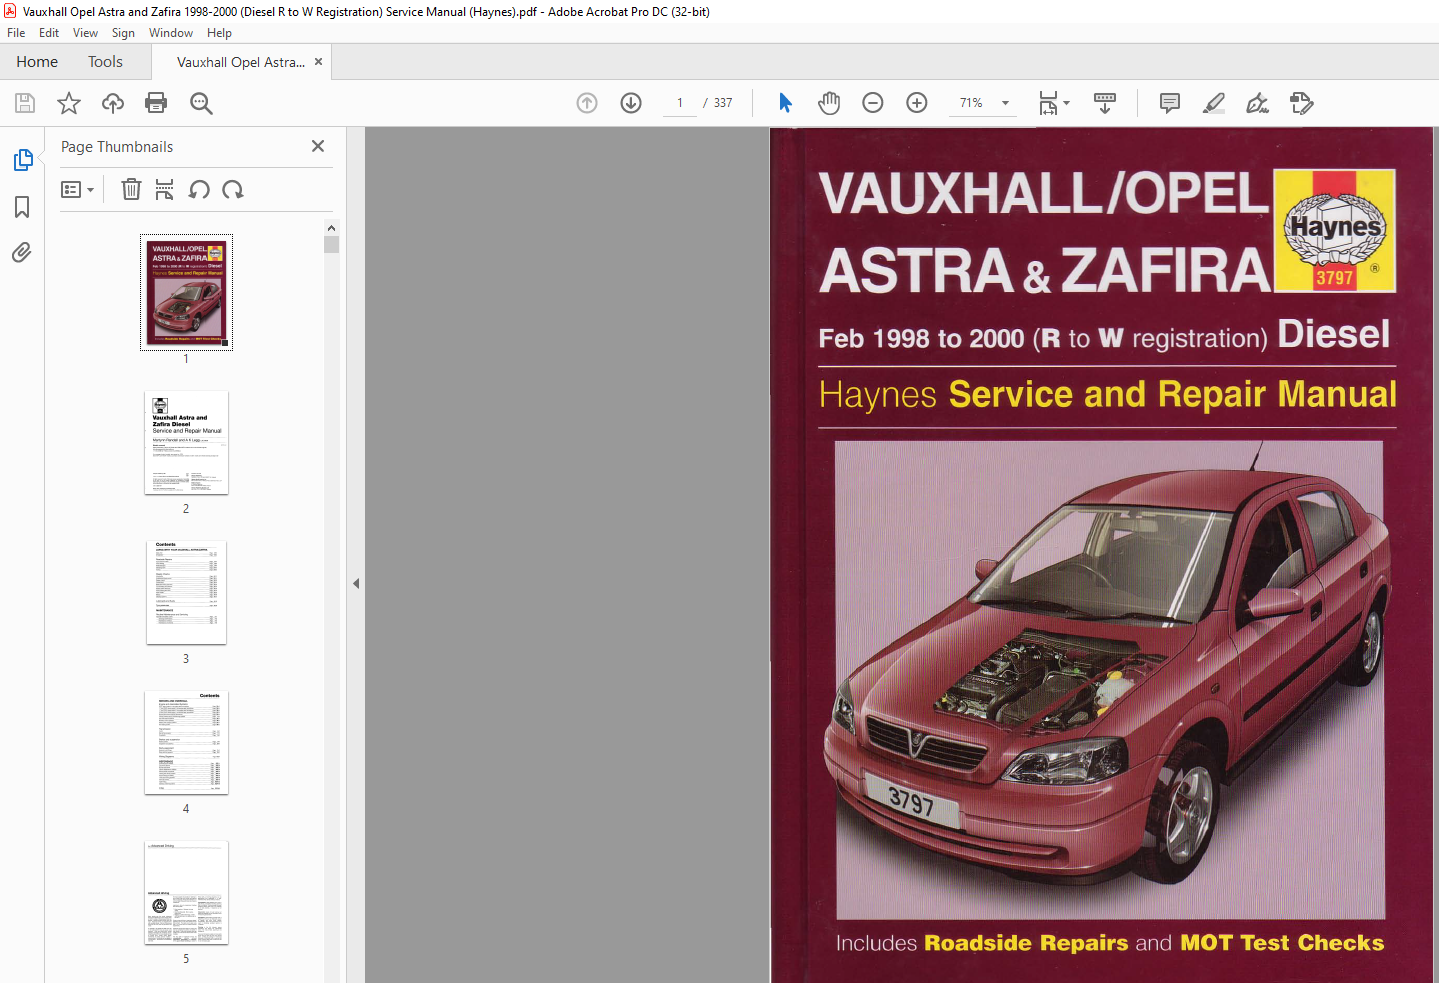The image size is (1439, 983).
Task: Switch to the Tools tab
Action: point(105,62)
